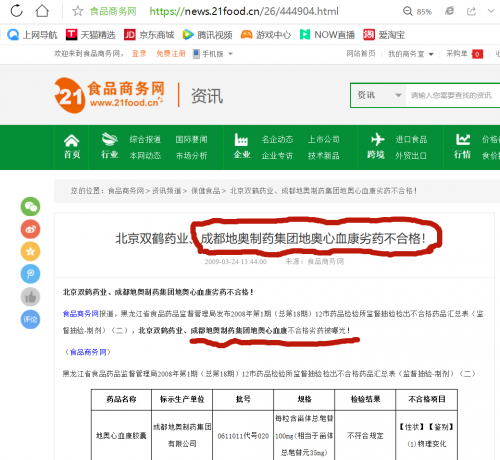The height and width of the screenshot is (460, 500).
Task: Click the address bar URL
Action: click(244, 11)
